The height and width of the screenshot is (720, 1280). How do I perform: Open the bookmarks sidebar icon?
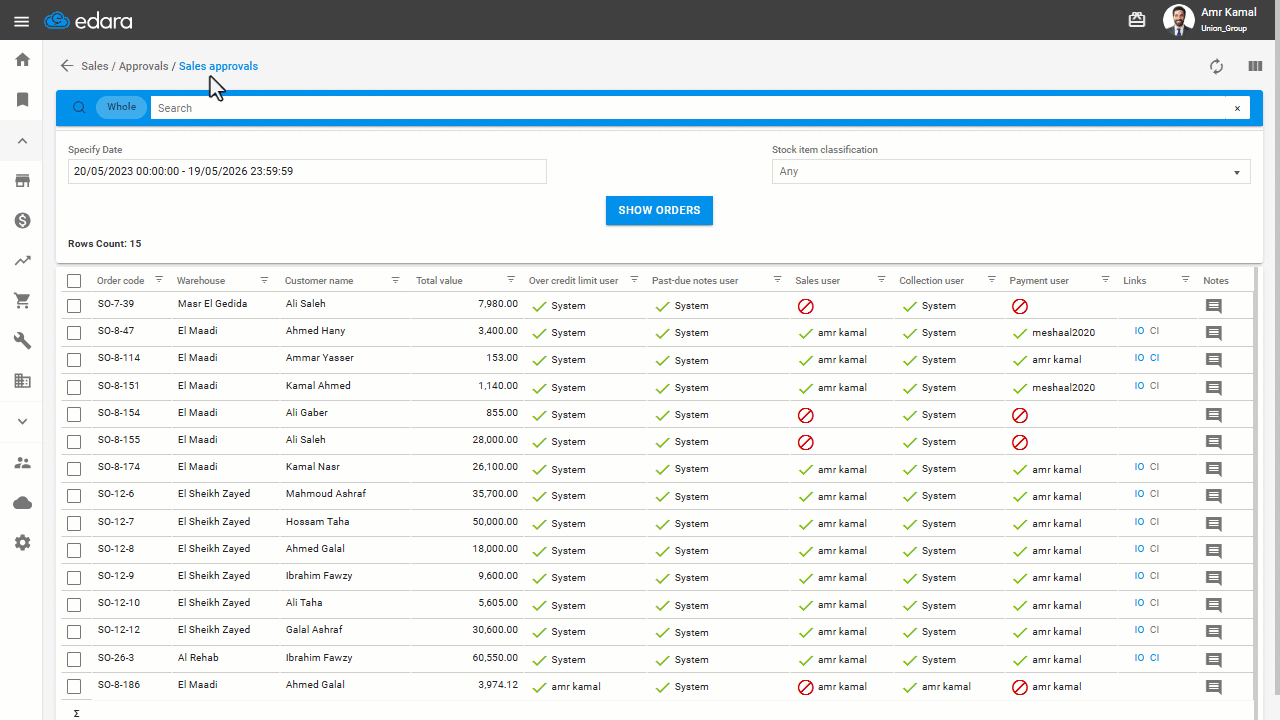coord(22,100)
